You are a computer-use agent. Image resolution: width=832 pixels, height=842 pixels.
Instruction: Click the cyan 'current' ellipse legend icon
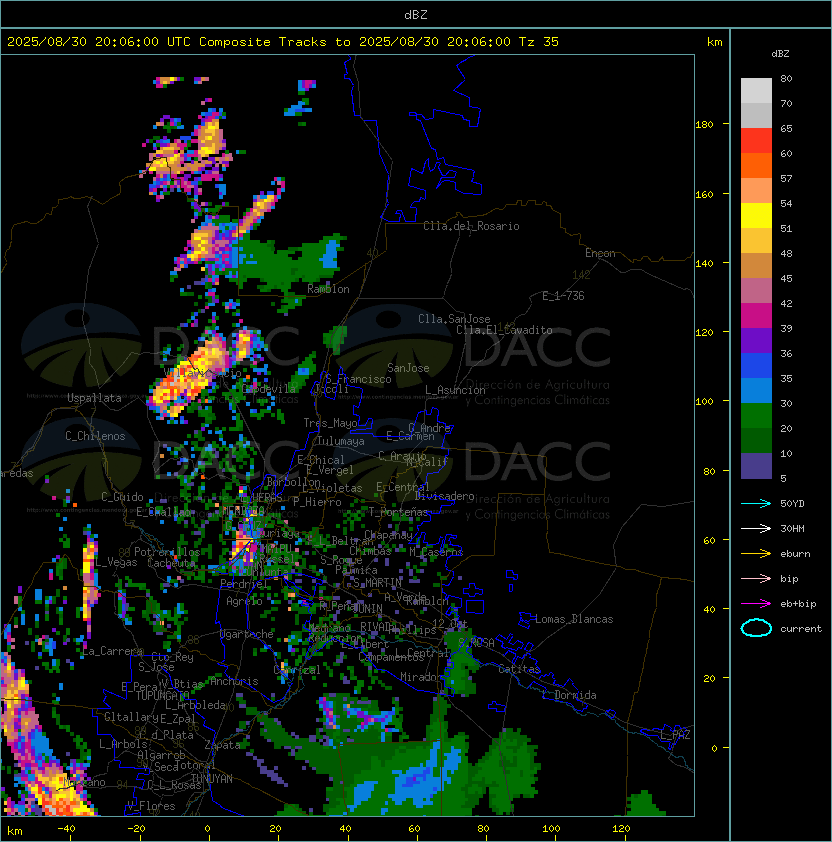(x=756, y=628)
